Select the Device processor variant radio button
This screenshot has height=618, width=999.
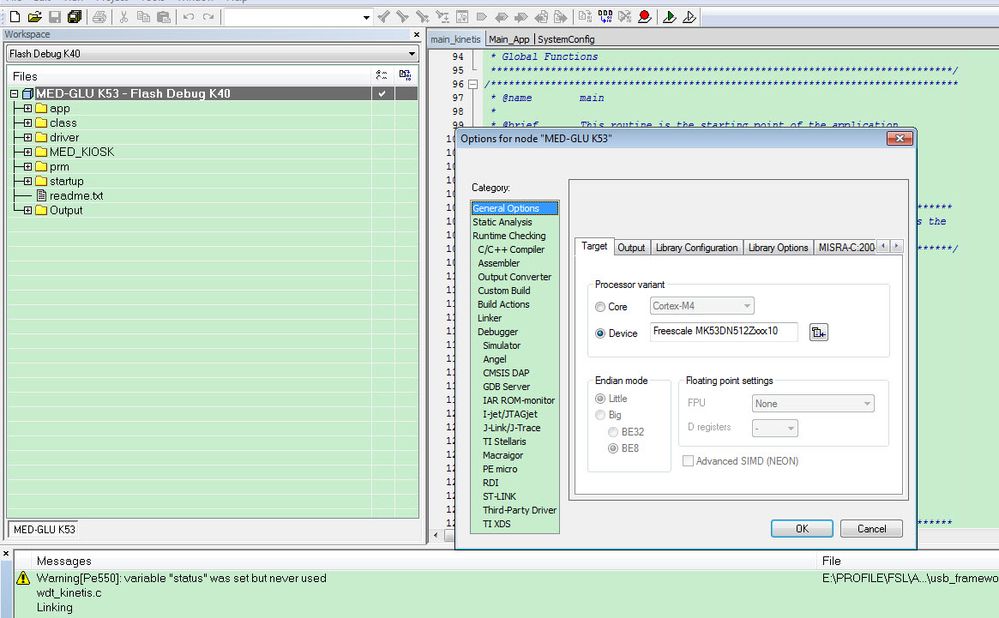coord(600,333)
